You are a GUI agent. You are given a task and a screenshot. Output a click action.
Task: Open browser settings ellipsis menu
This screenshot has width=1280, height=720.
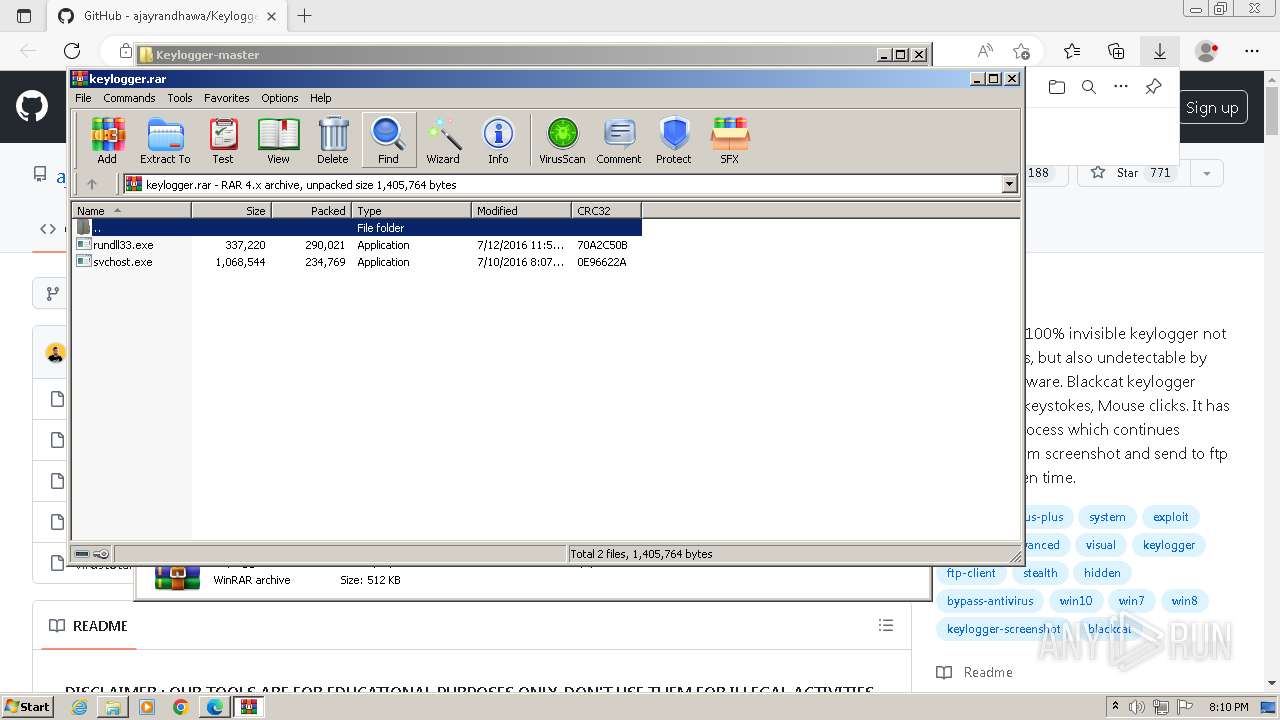[1252, 51]
